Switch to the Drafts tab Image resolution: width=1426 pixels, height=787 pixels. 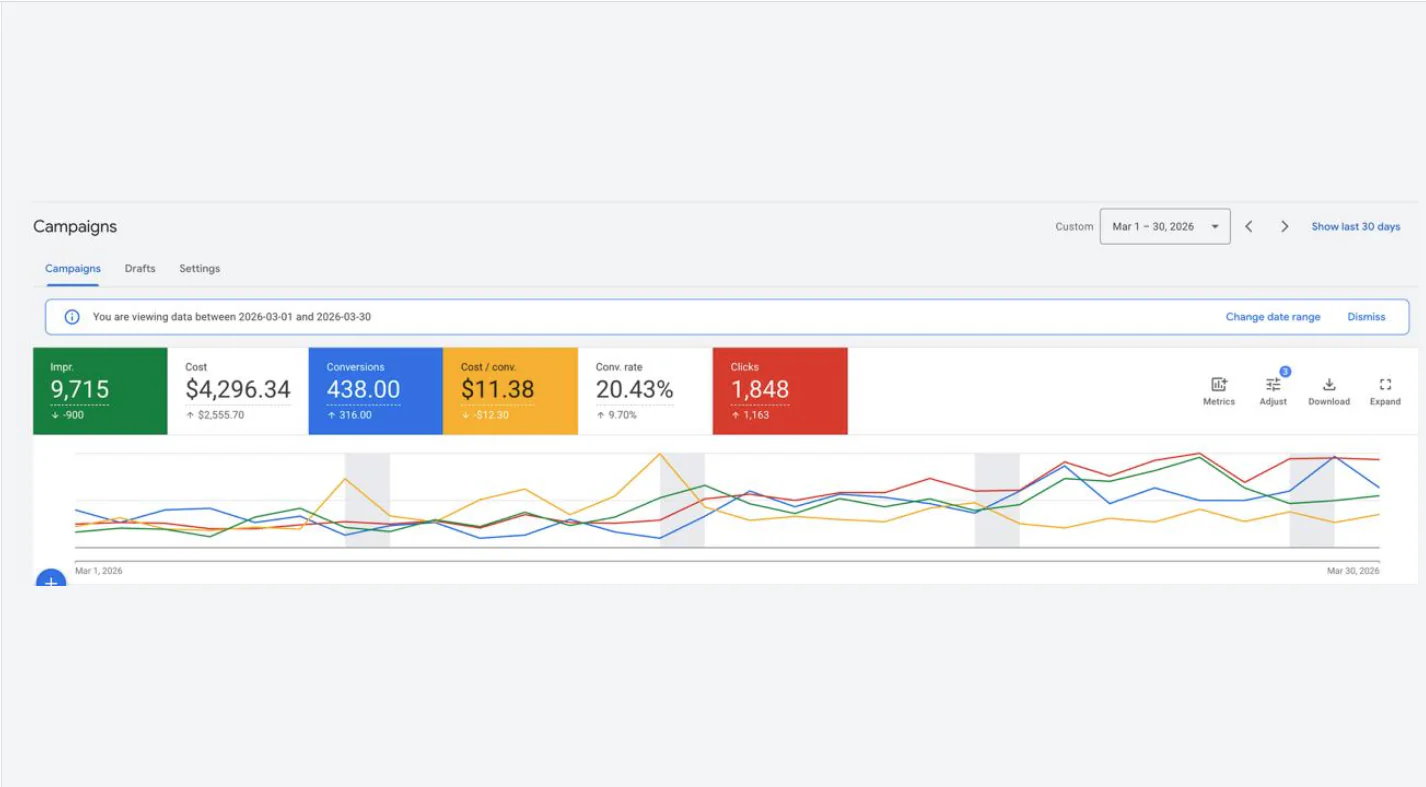(x=139, y=268)
